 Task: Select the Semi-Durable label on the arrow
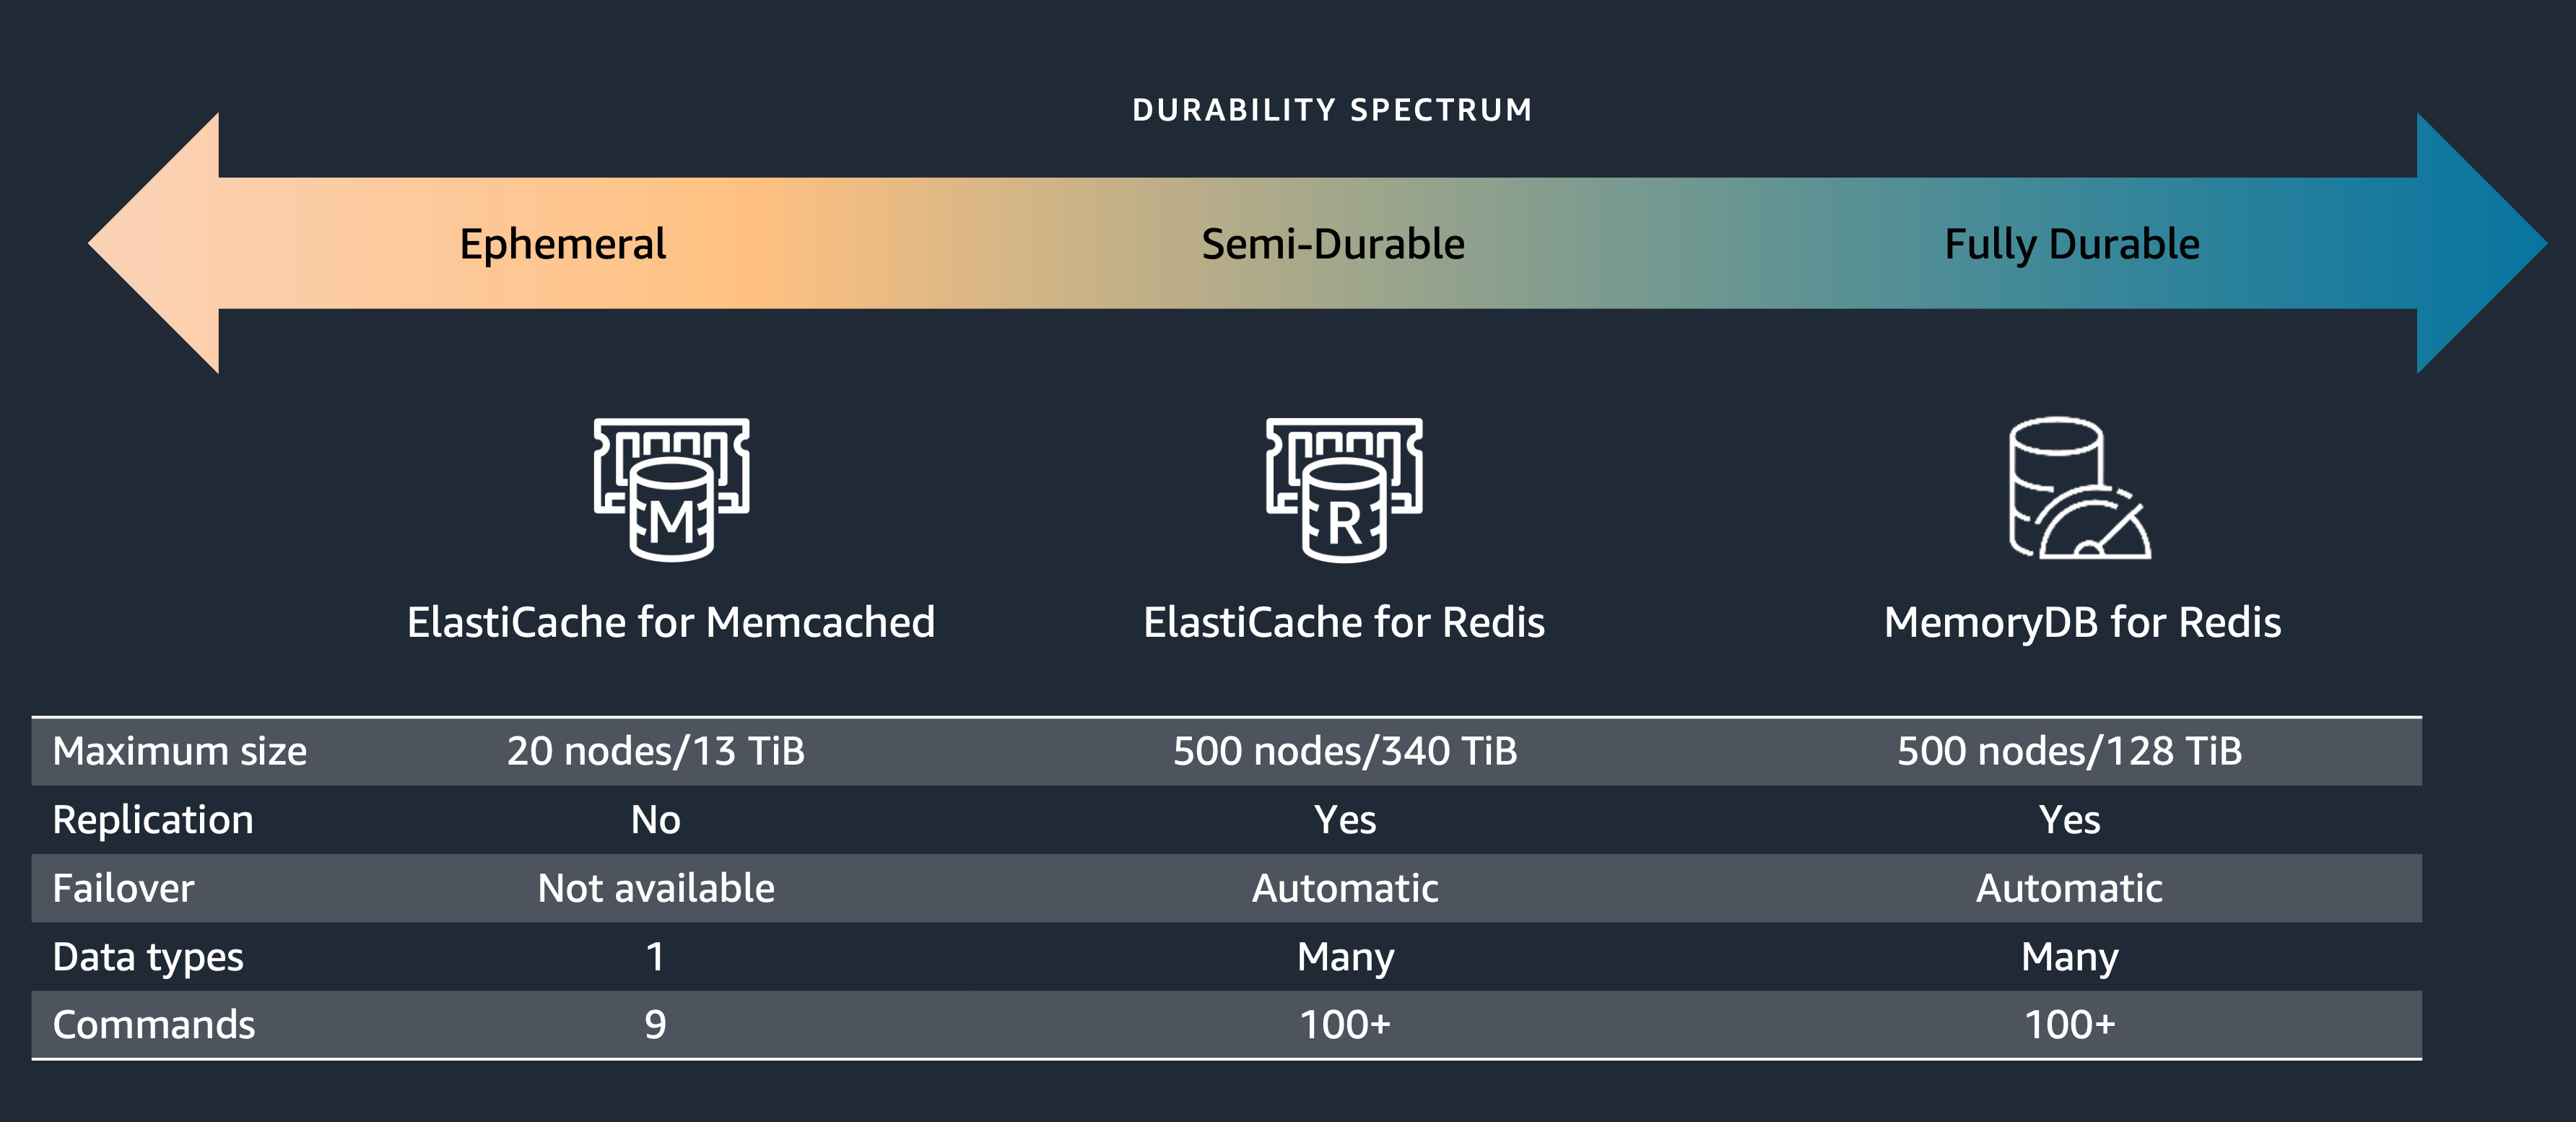coord(1333,244)
